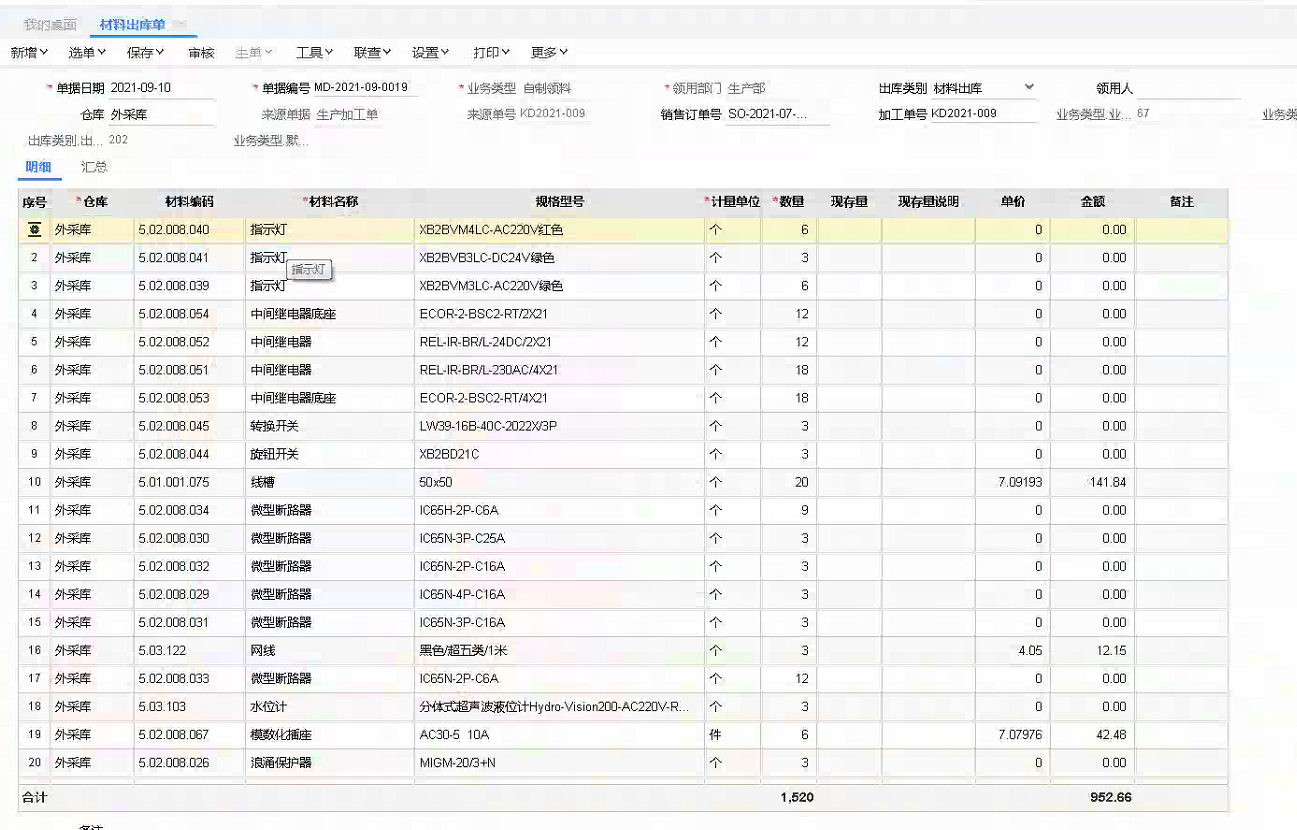1297x830 pixels.
Task: Select the 线槽 material name cell
Action: coord(330,482)
